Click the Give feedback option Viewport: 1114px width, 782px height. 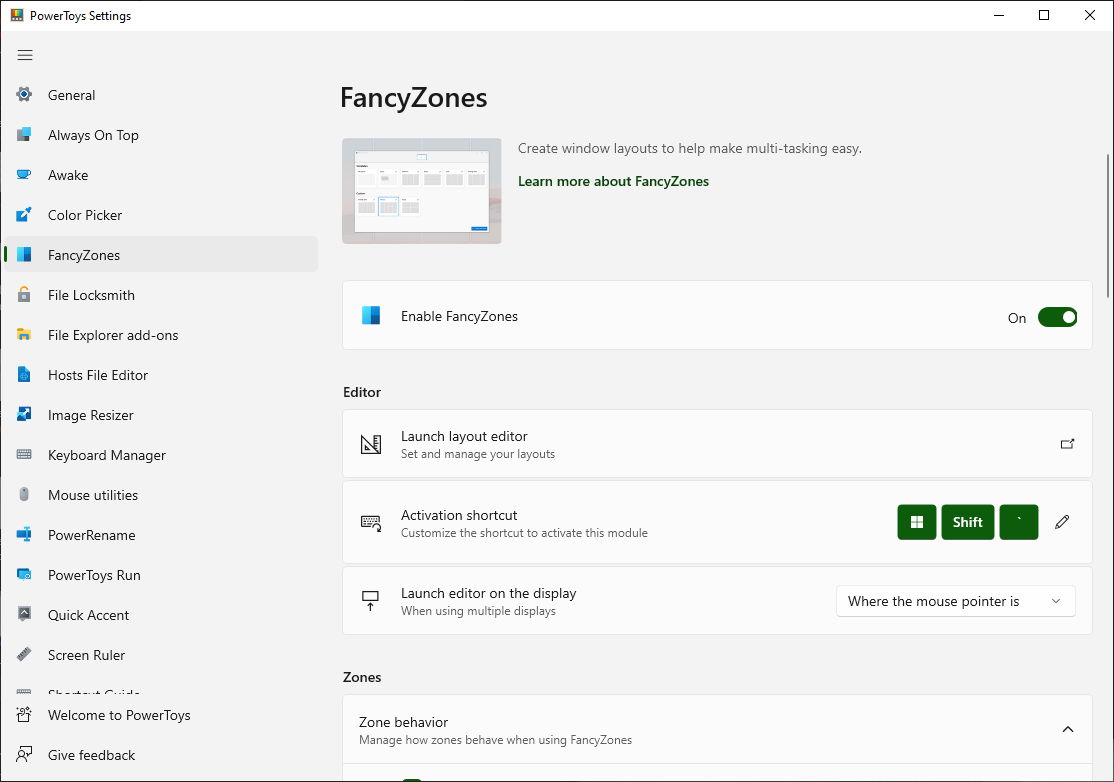point(91,755)
